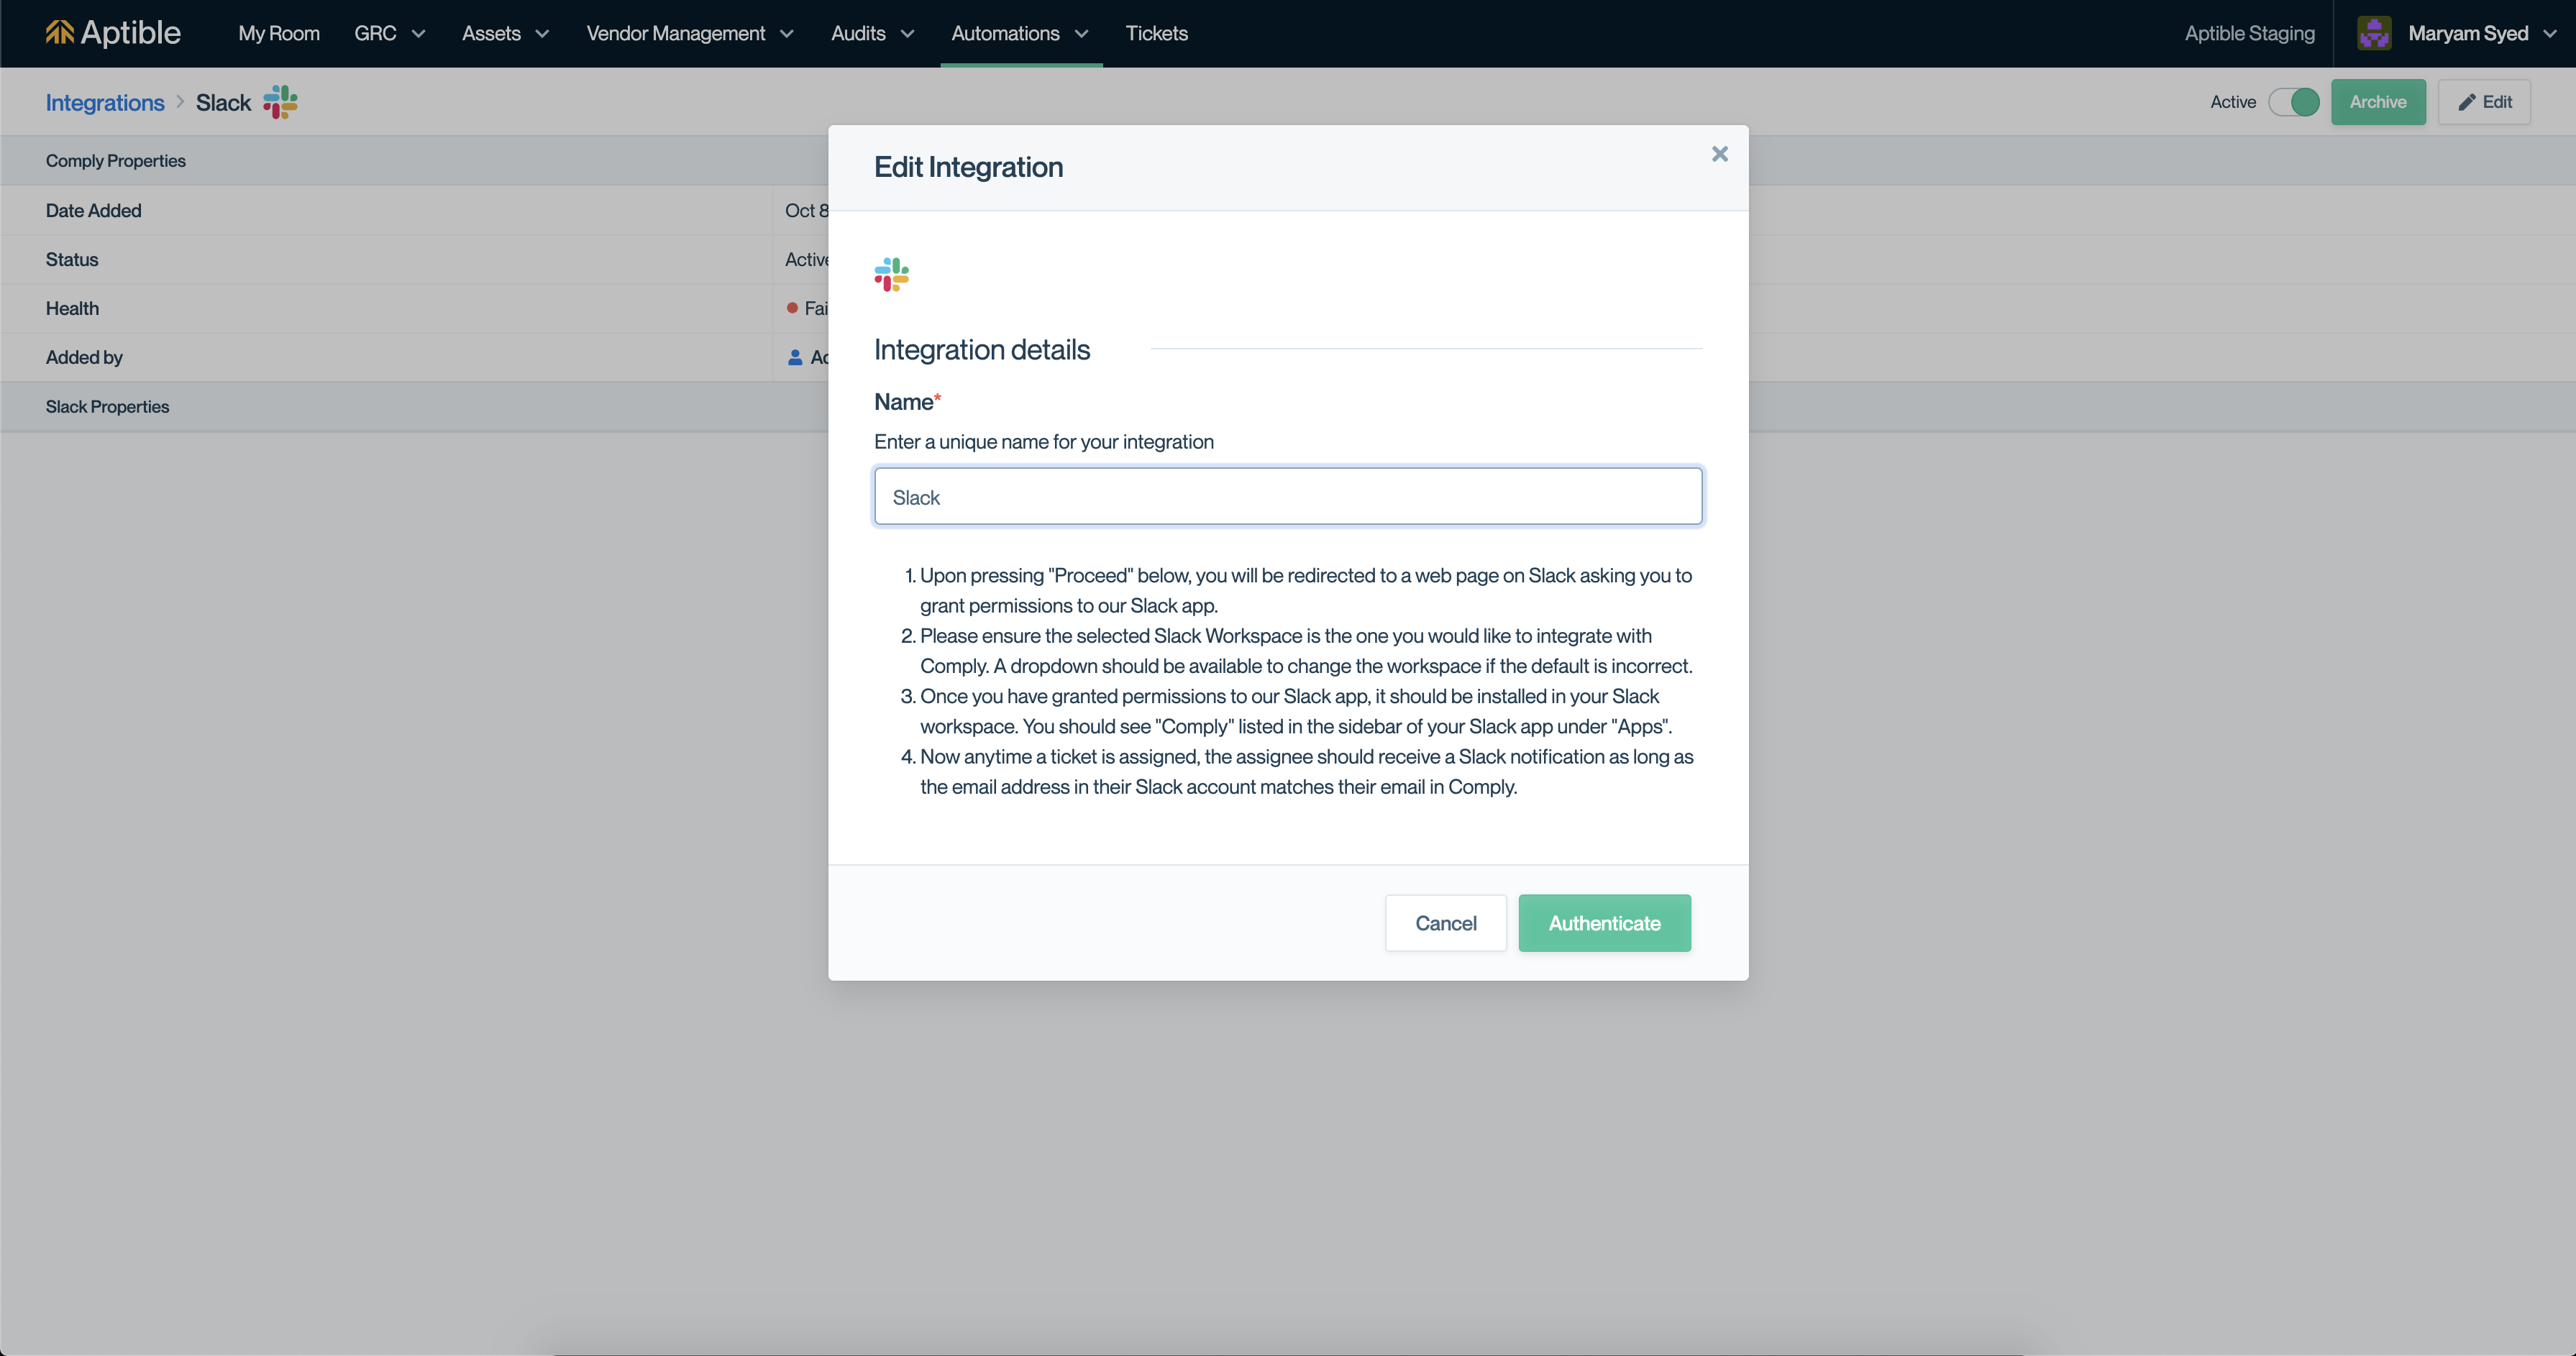Click the integration Name input field
This screenshot has width=2576, height=1356.
click(1288, 497)
